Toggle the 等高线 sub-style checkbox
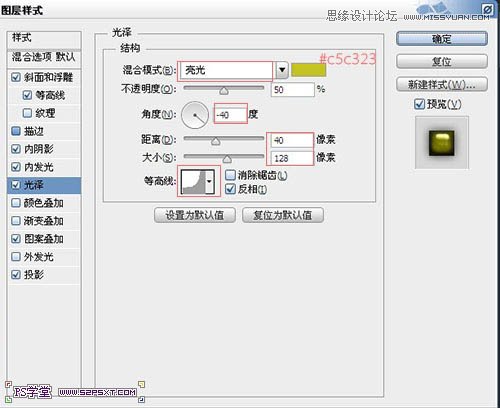The width and height of the screenshot is (500, 408). click(x=27, y=95)
